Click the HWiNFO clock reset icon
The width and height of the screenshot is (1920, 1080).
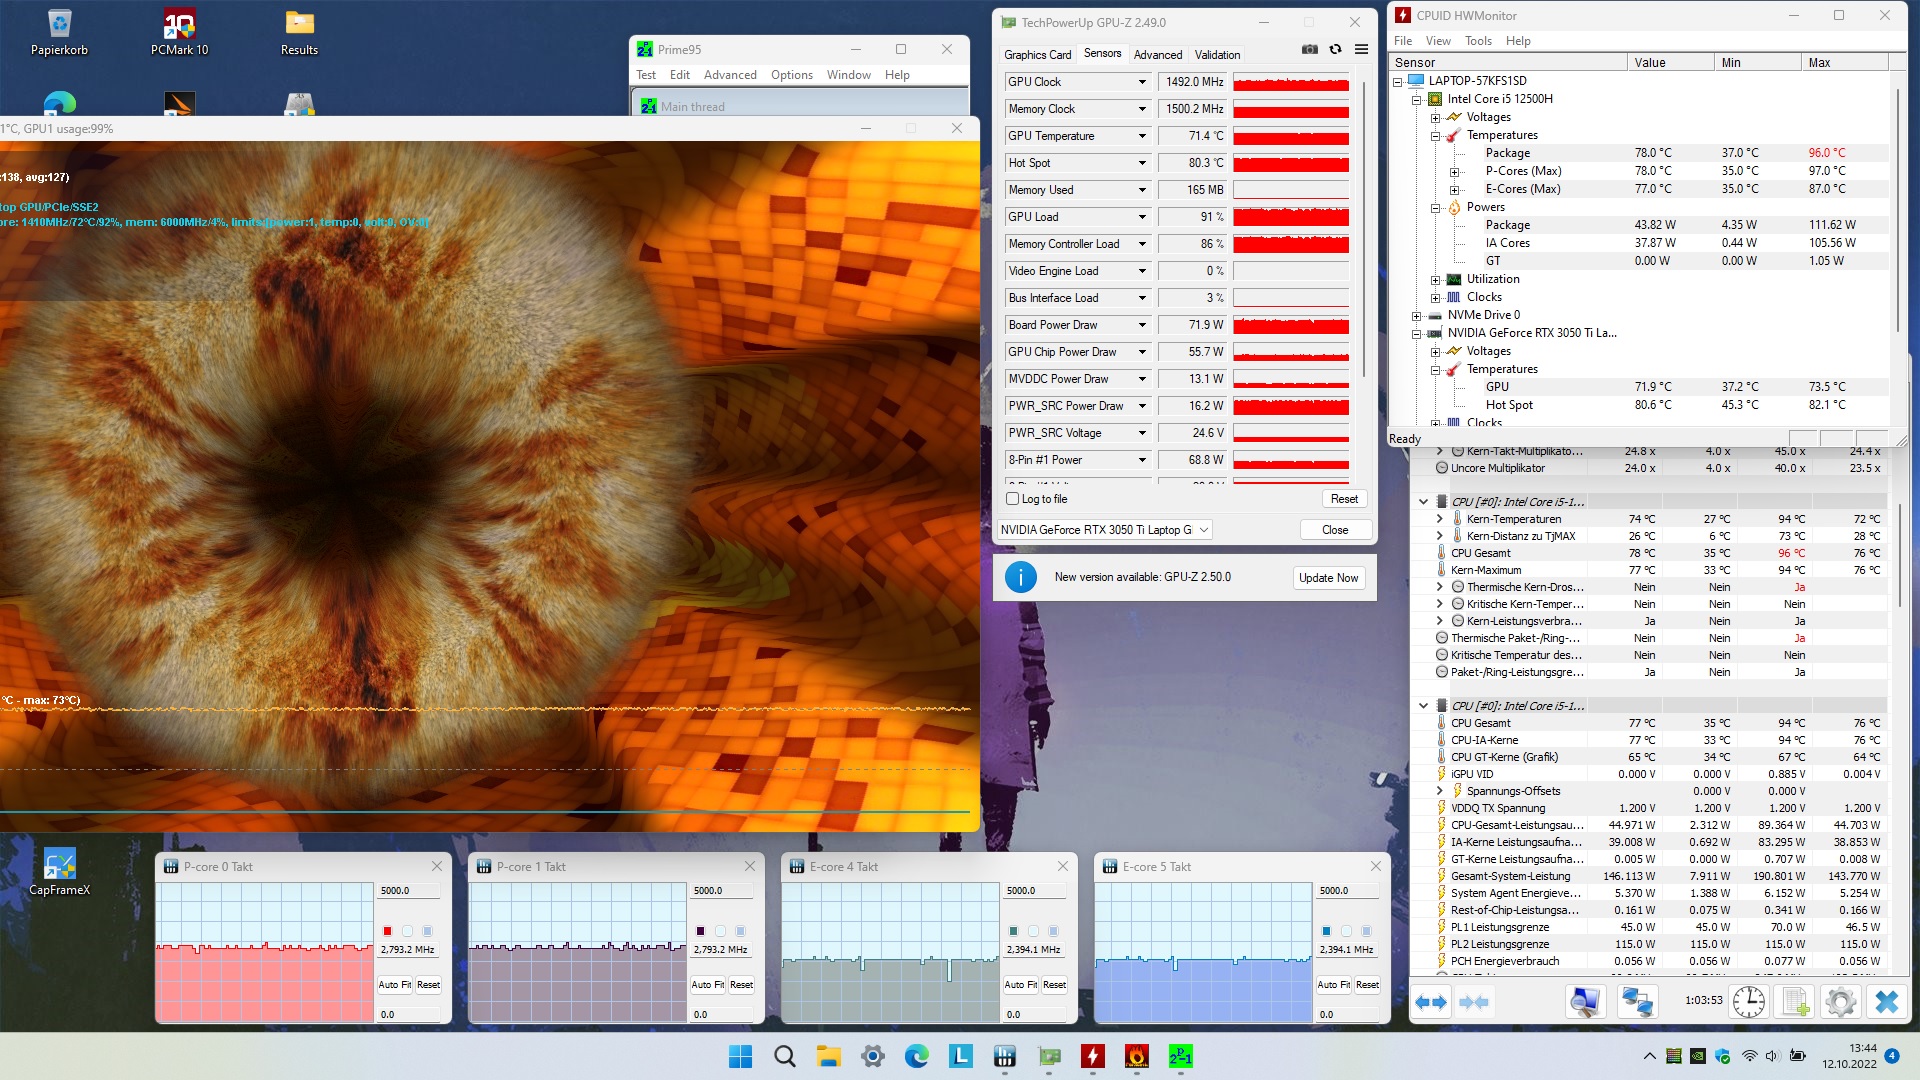point(1748,1001)
